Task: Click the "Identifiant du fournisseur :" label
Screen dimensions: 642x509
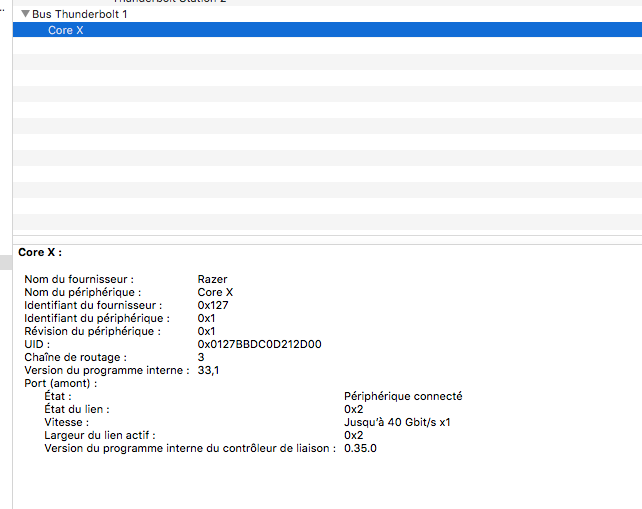Action: [93, 305]
